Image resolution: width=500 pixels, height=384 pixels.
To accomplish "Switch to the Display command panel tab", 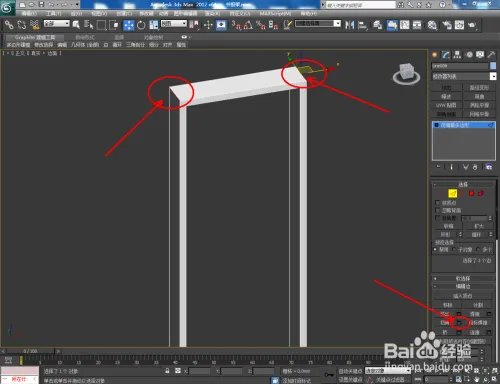I will (x=480, y=55).
